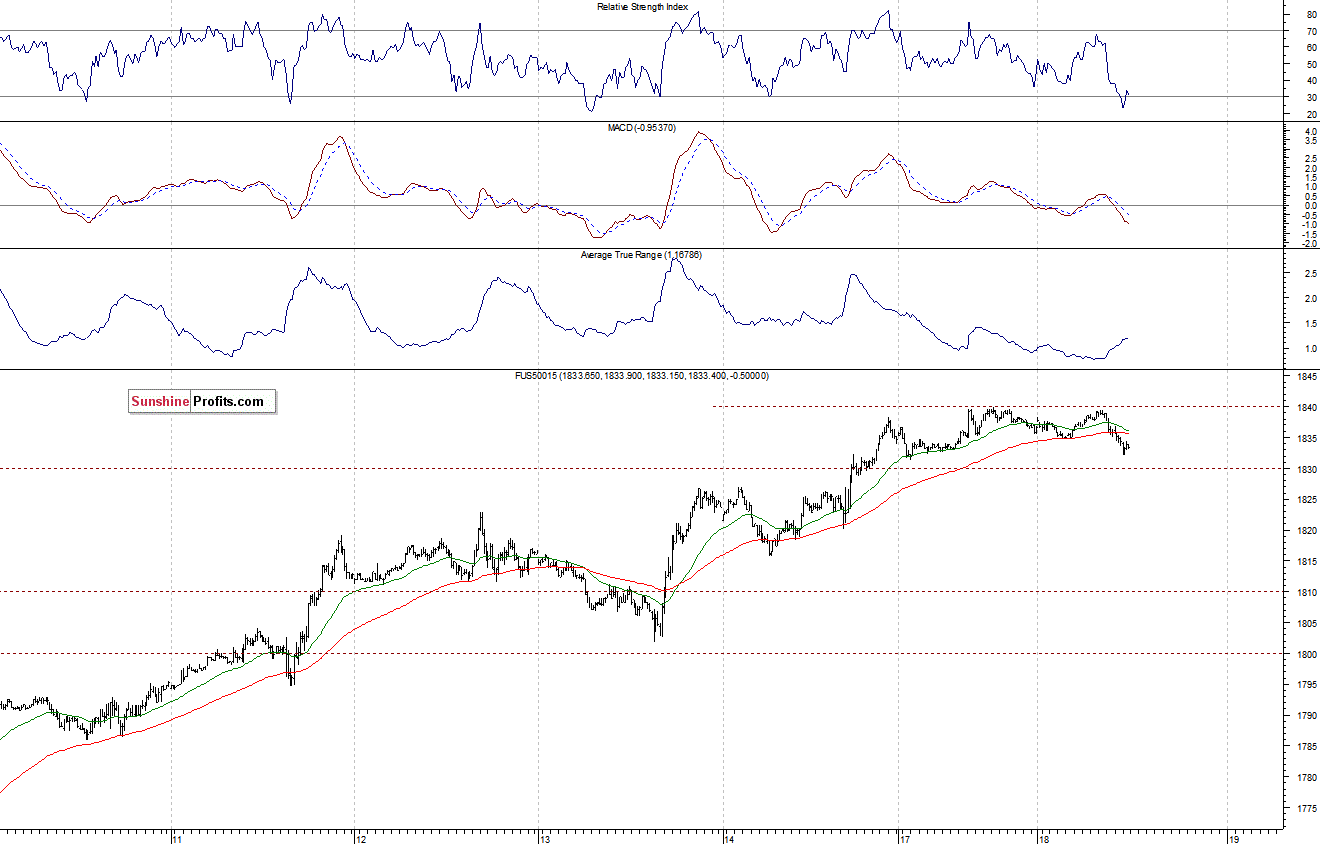
Task: Click the -2.0 label on MACD axis
Action: 1309,244
